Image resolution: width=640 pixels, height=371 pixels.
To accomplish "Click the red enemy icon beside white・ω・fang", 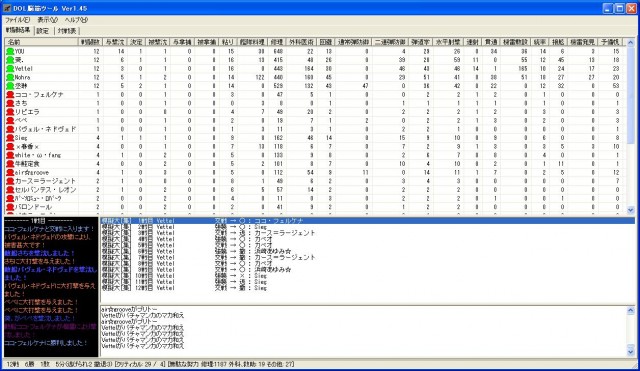I will tap(10, 155).
